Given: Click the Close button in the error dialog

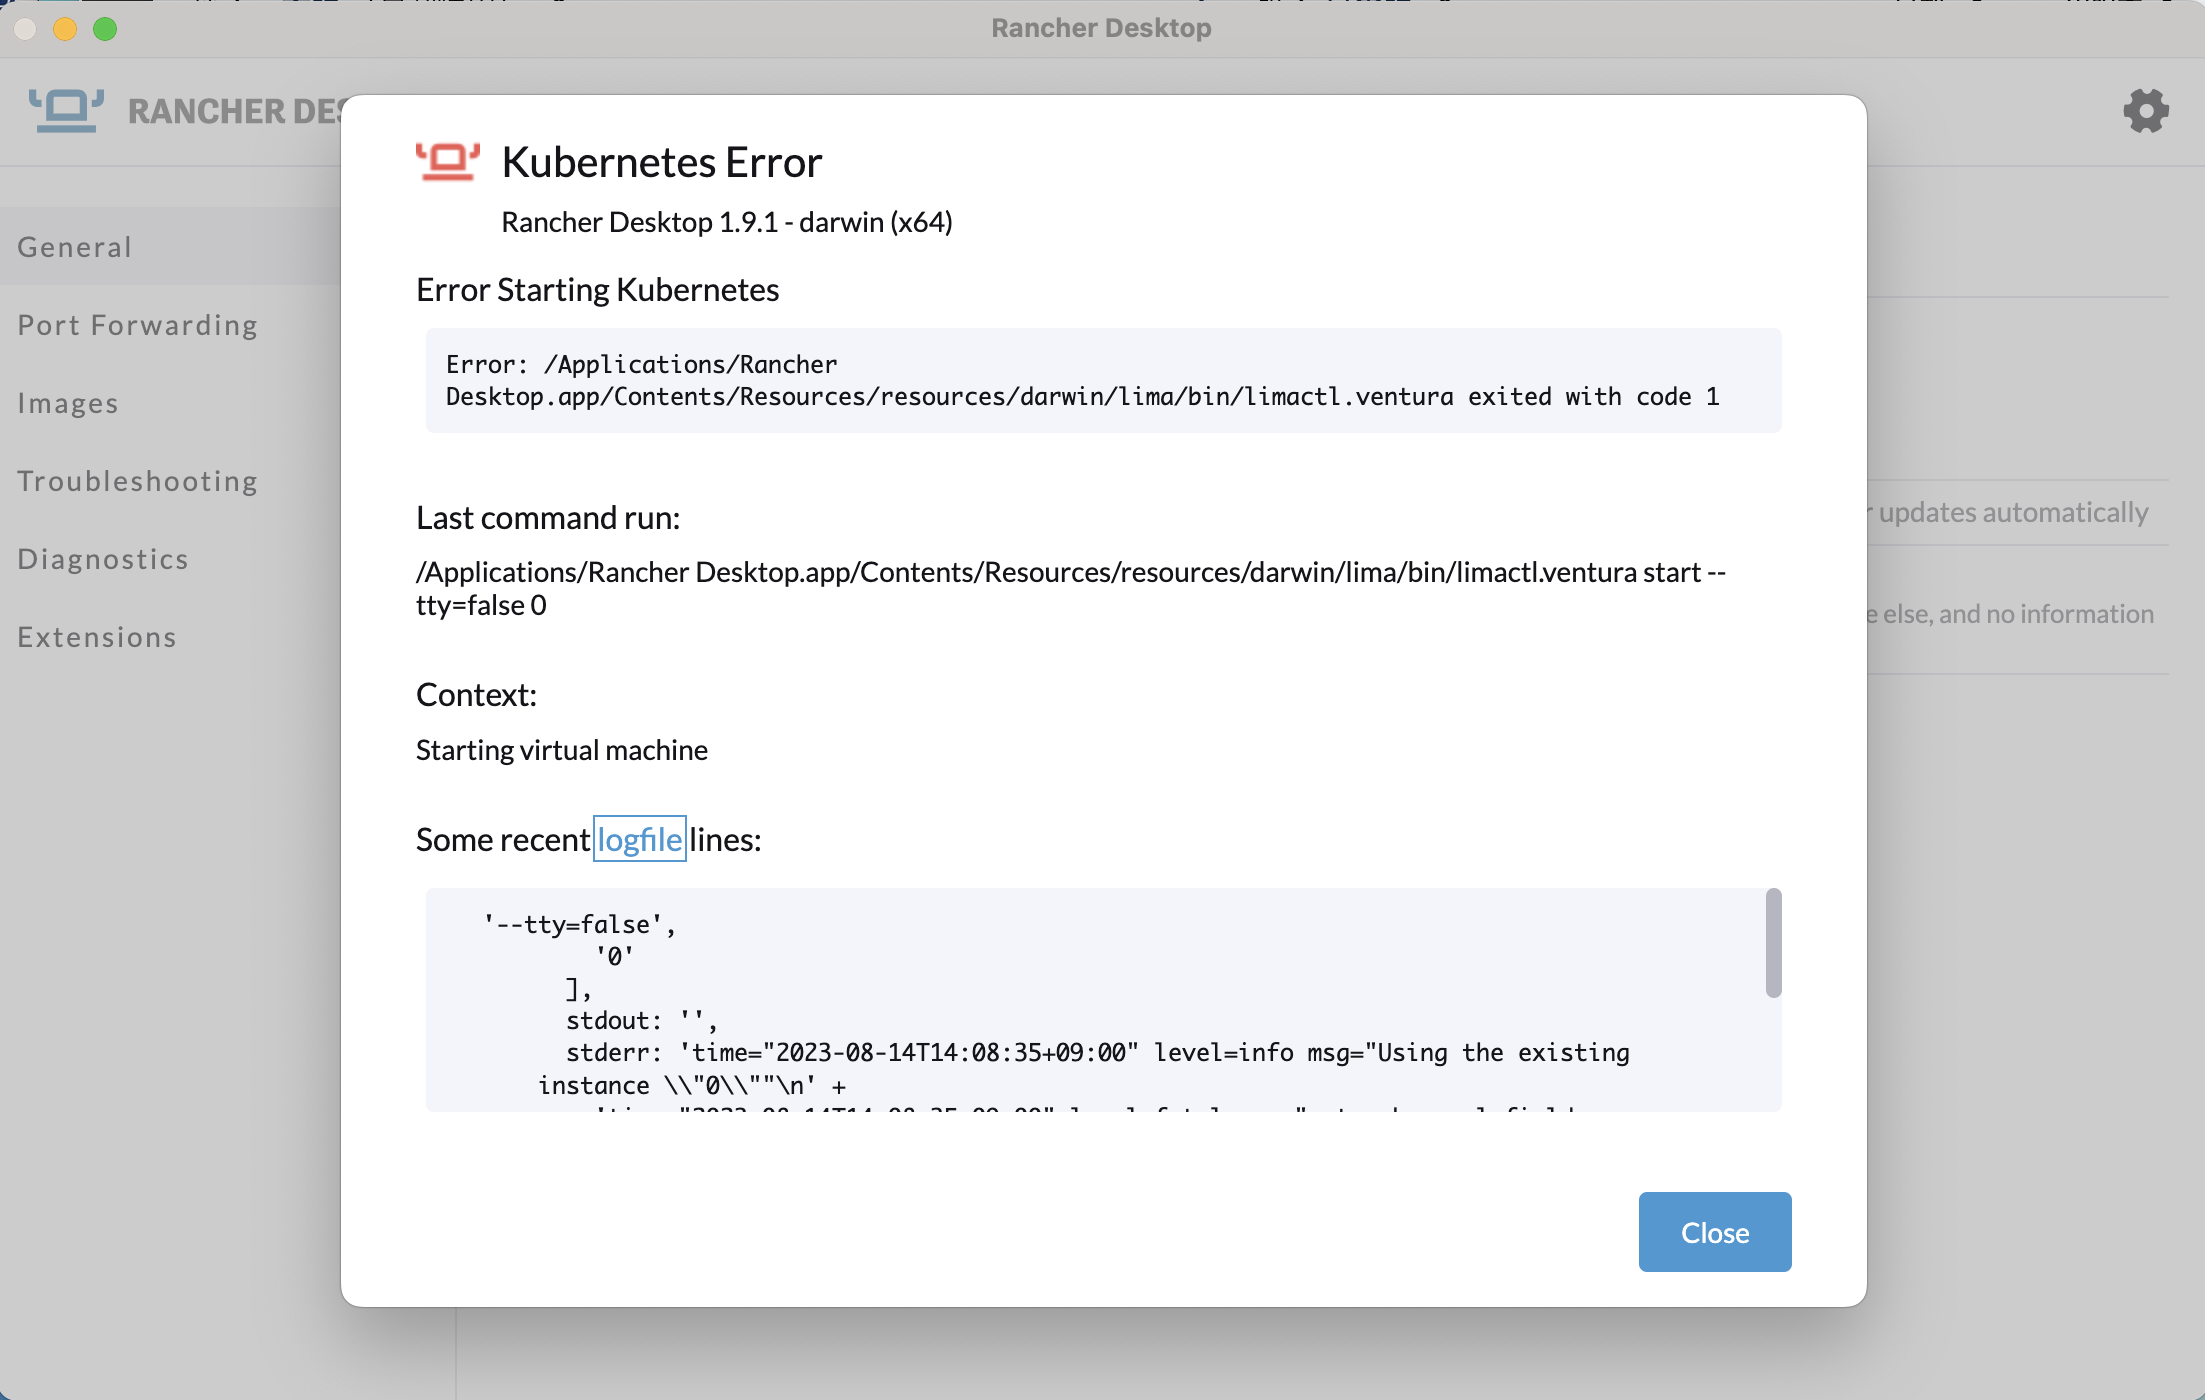Looking at the screenshot, I should pos(1714,1232).
